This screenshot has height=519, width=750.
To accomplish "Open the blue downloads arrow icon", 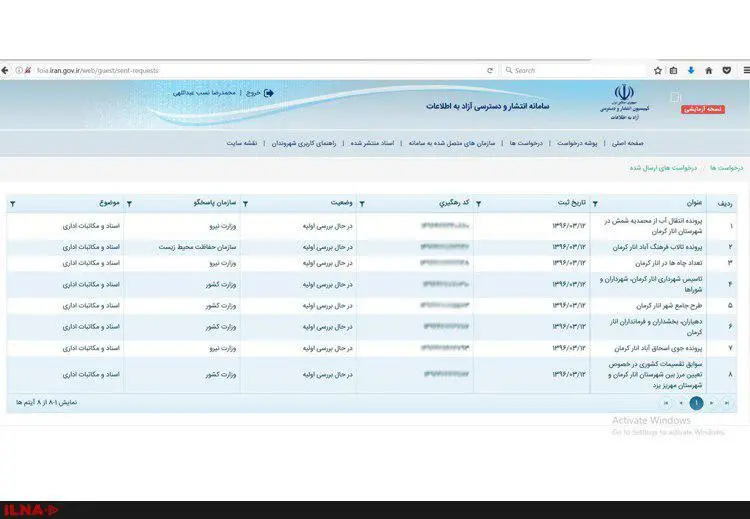I will coord(691,70).
